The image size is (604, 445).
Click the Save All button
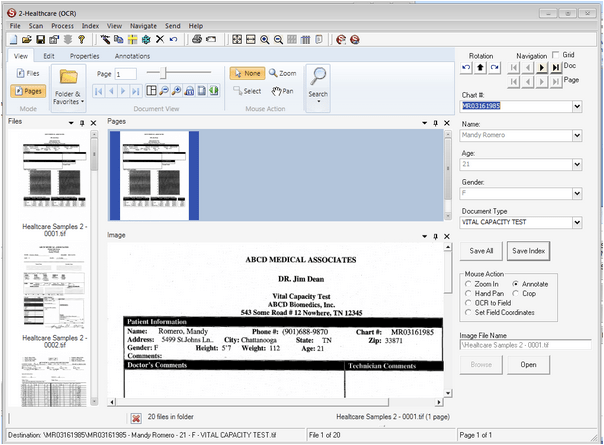tap(481, 251)
